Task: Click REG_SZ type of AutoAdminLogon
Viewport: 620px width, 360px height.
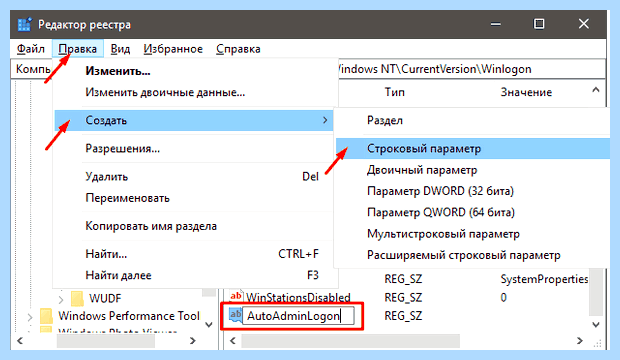Action: point(403,316)
